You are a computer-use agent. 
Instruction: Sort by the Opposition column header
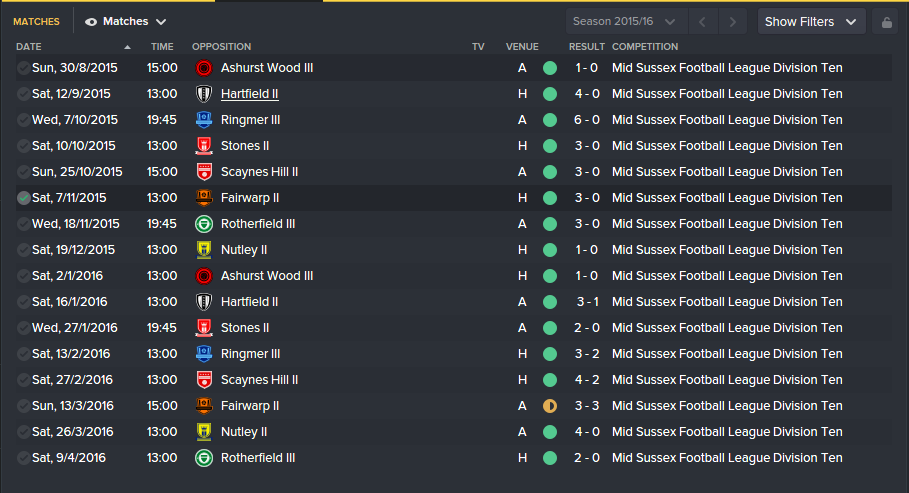click(x=221, y=47)
